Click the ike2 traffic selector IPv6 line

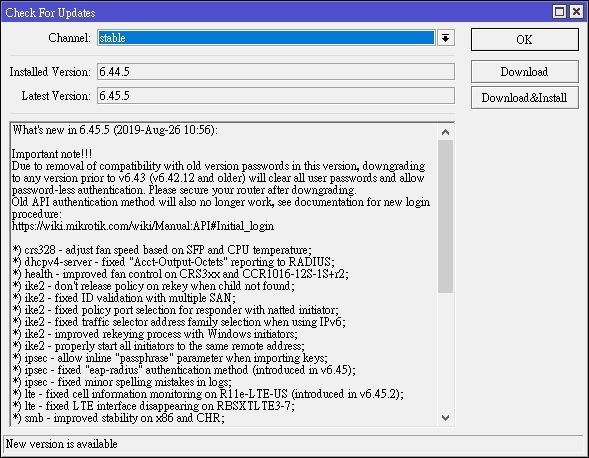tap(179, 322)
